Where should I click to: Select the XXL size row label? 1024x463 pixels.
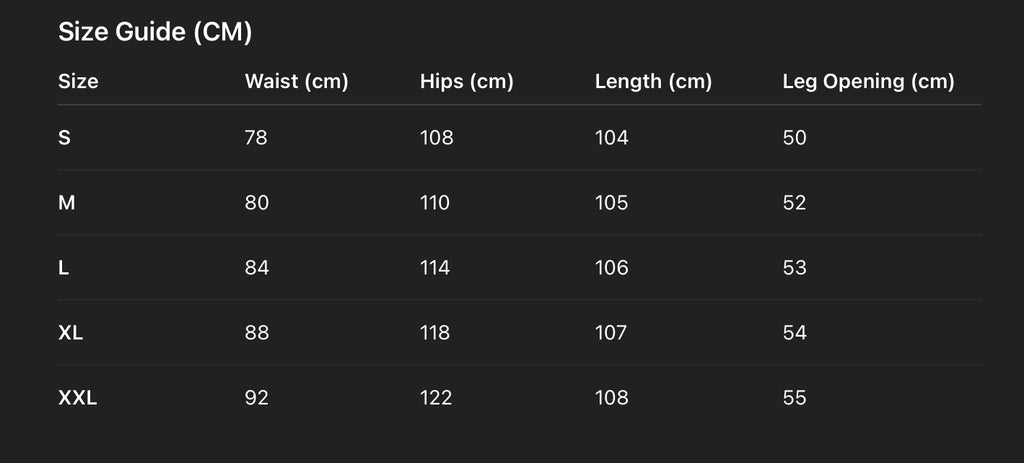click(77, 398)
